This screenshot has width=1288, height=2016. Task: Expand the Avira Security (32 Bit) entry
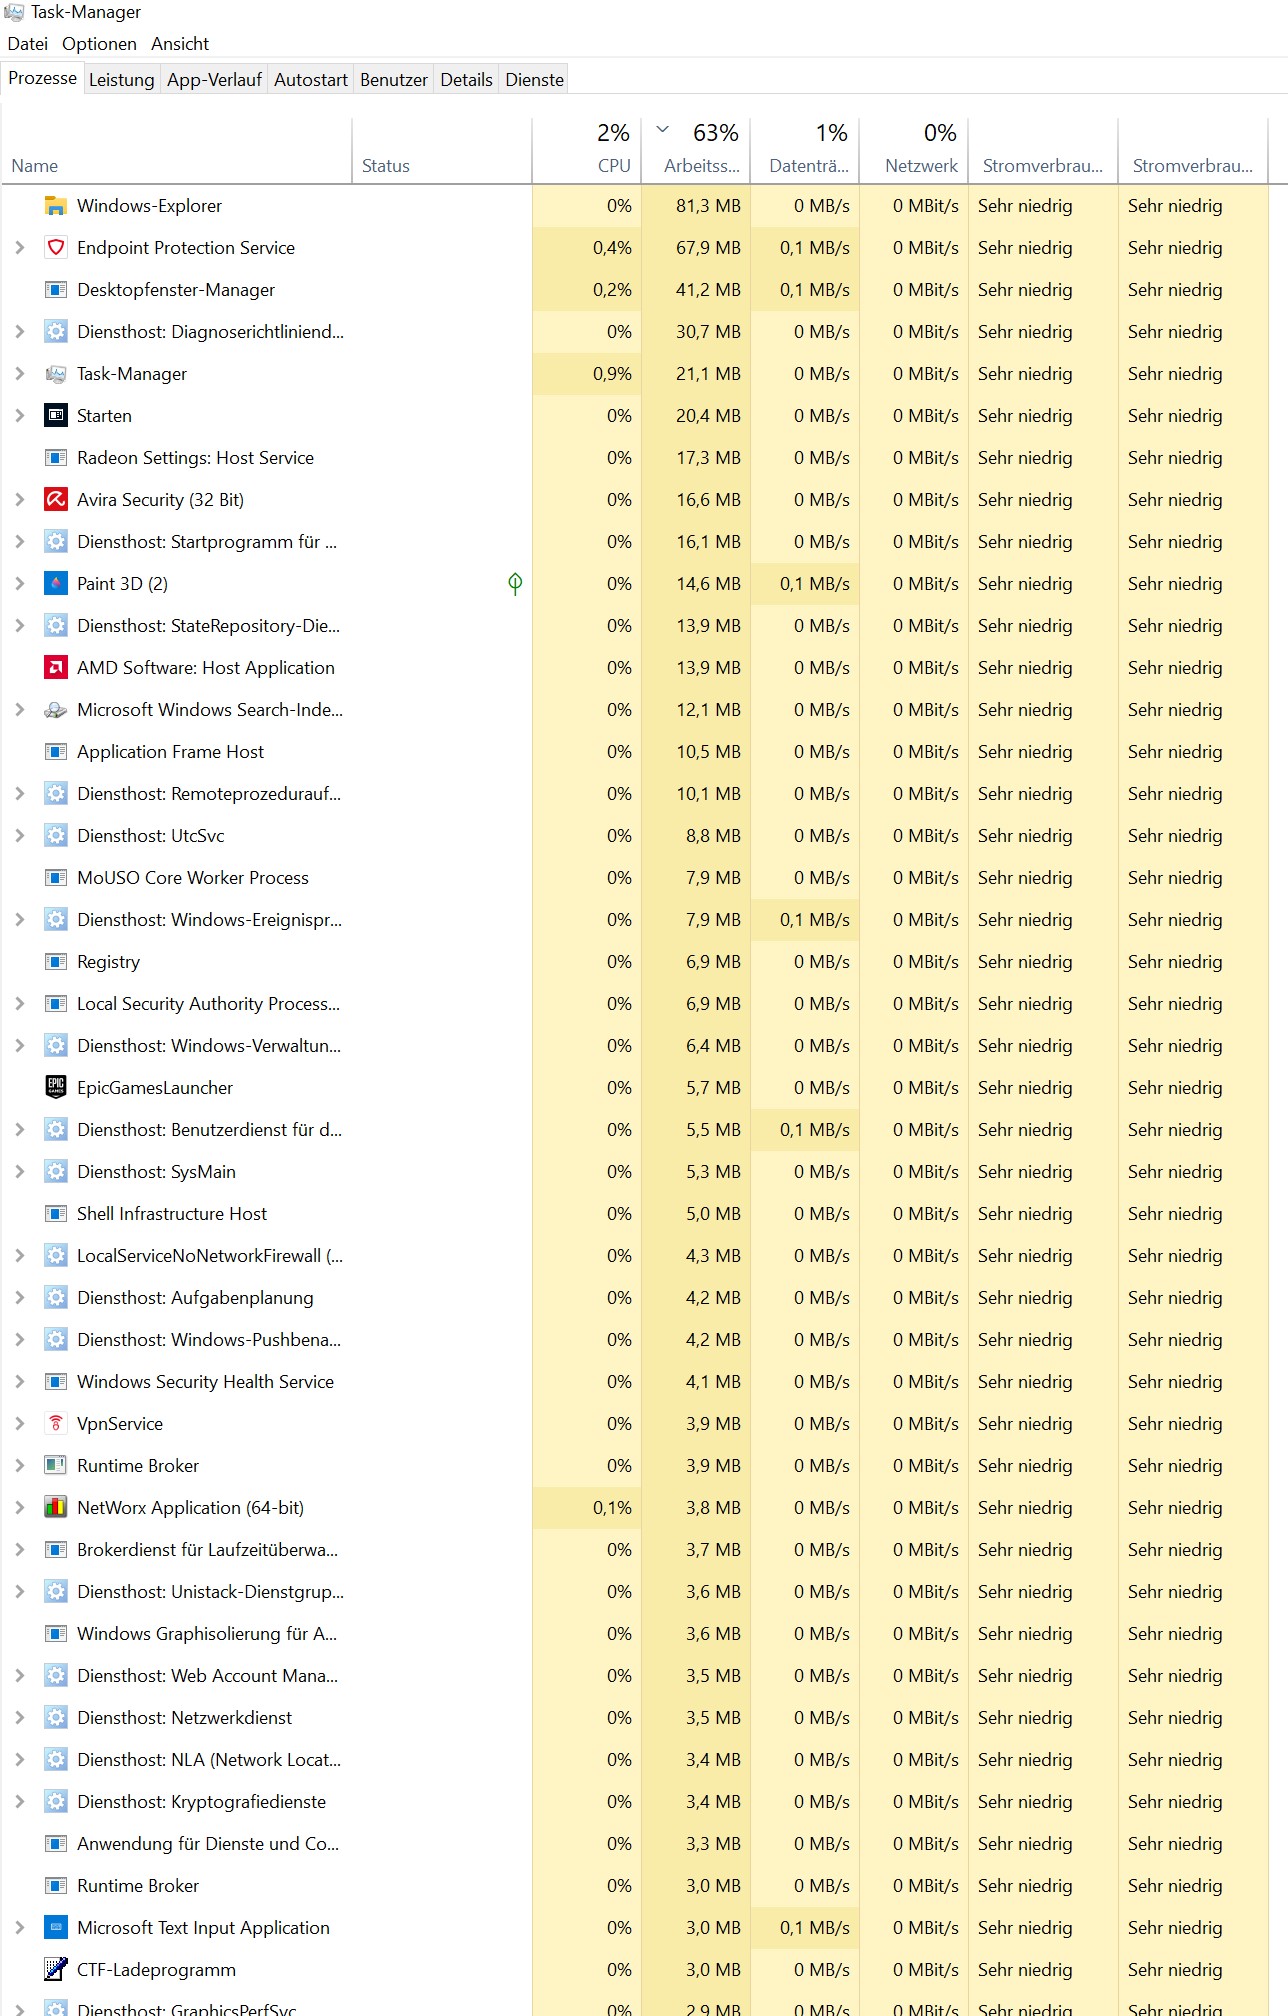19,500
